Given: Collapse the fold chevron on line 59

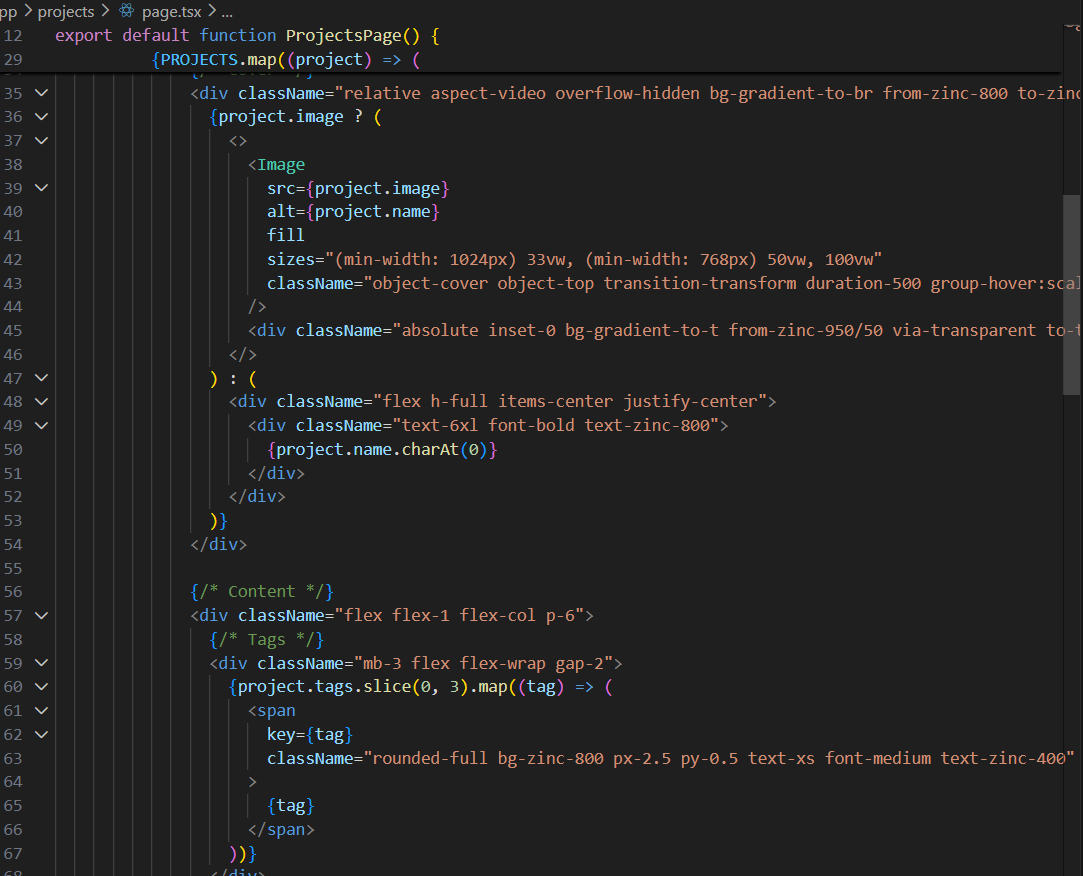Looking at the screenshot, I should pyautogui.click(x=41, y=663).
